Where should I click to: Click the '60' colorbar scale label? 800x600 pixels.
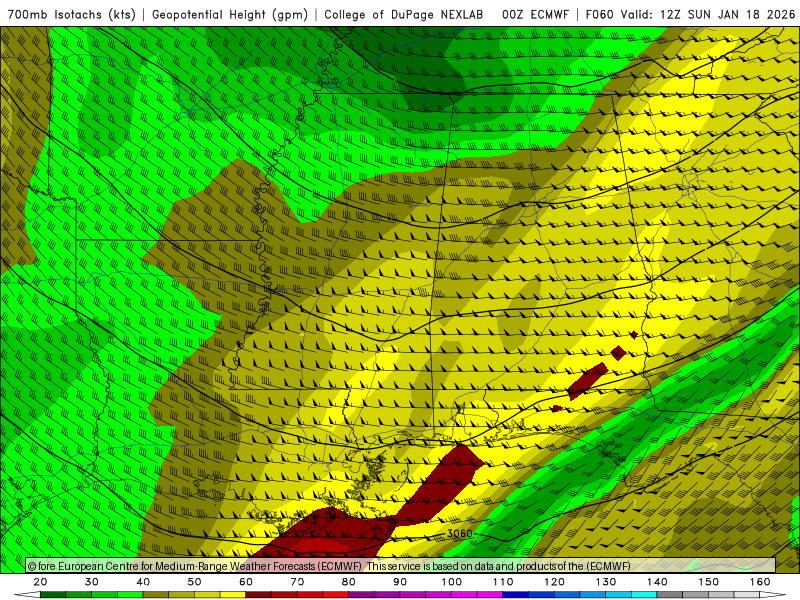coord(246,582)
